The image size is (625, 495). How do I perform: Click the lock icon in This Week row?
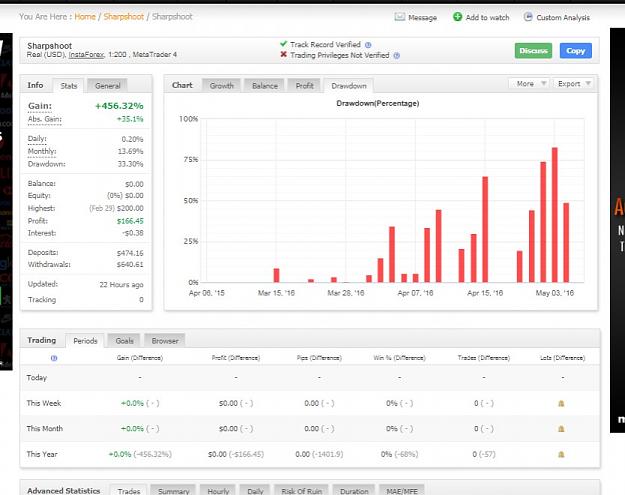(561, 403)
